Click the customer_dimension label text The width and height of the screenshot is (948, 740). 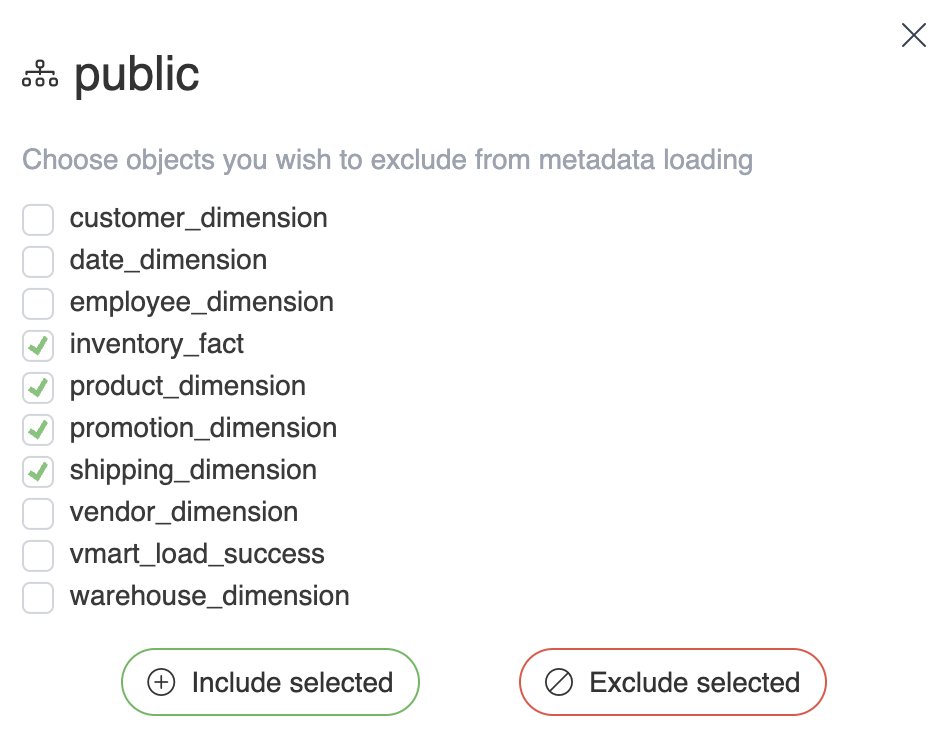click(198, 219)
